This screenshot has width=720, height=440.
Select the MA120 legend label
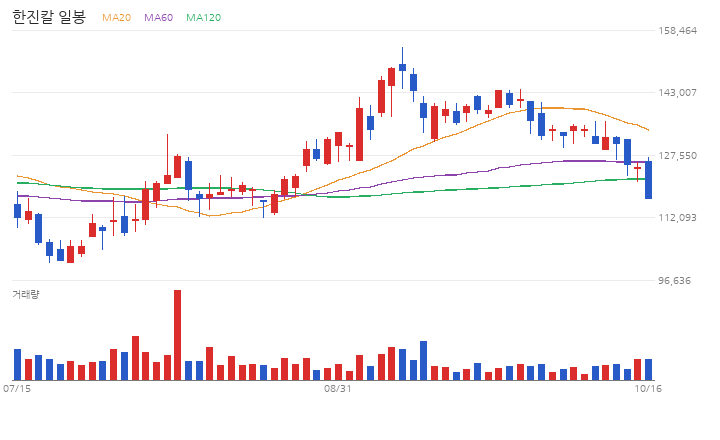(x=203, y=17)
